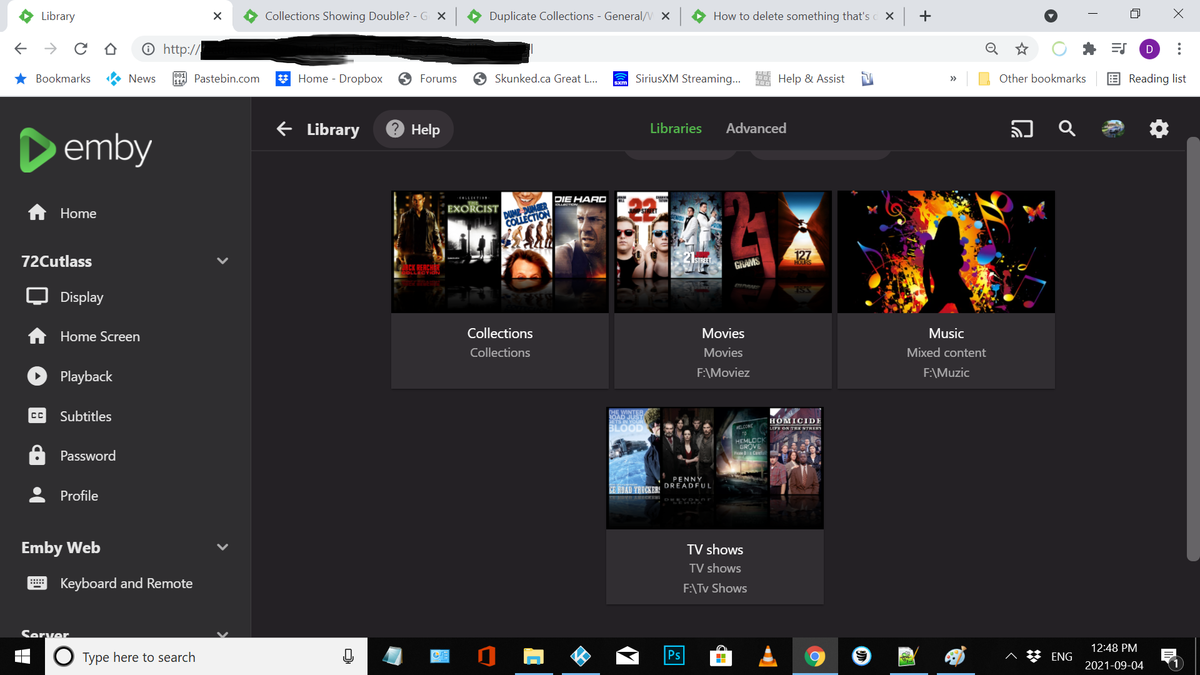Collapse the 72Cutlass sidebar section
This screenshot has width=1200, height=675.
coord(223,261)
